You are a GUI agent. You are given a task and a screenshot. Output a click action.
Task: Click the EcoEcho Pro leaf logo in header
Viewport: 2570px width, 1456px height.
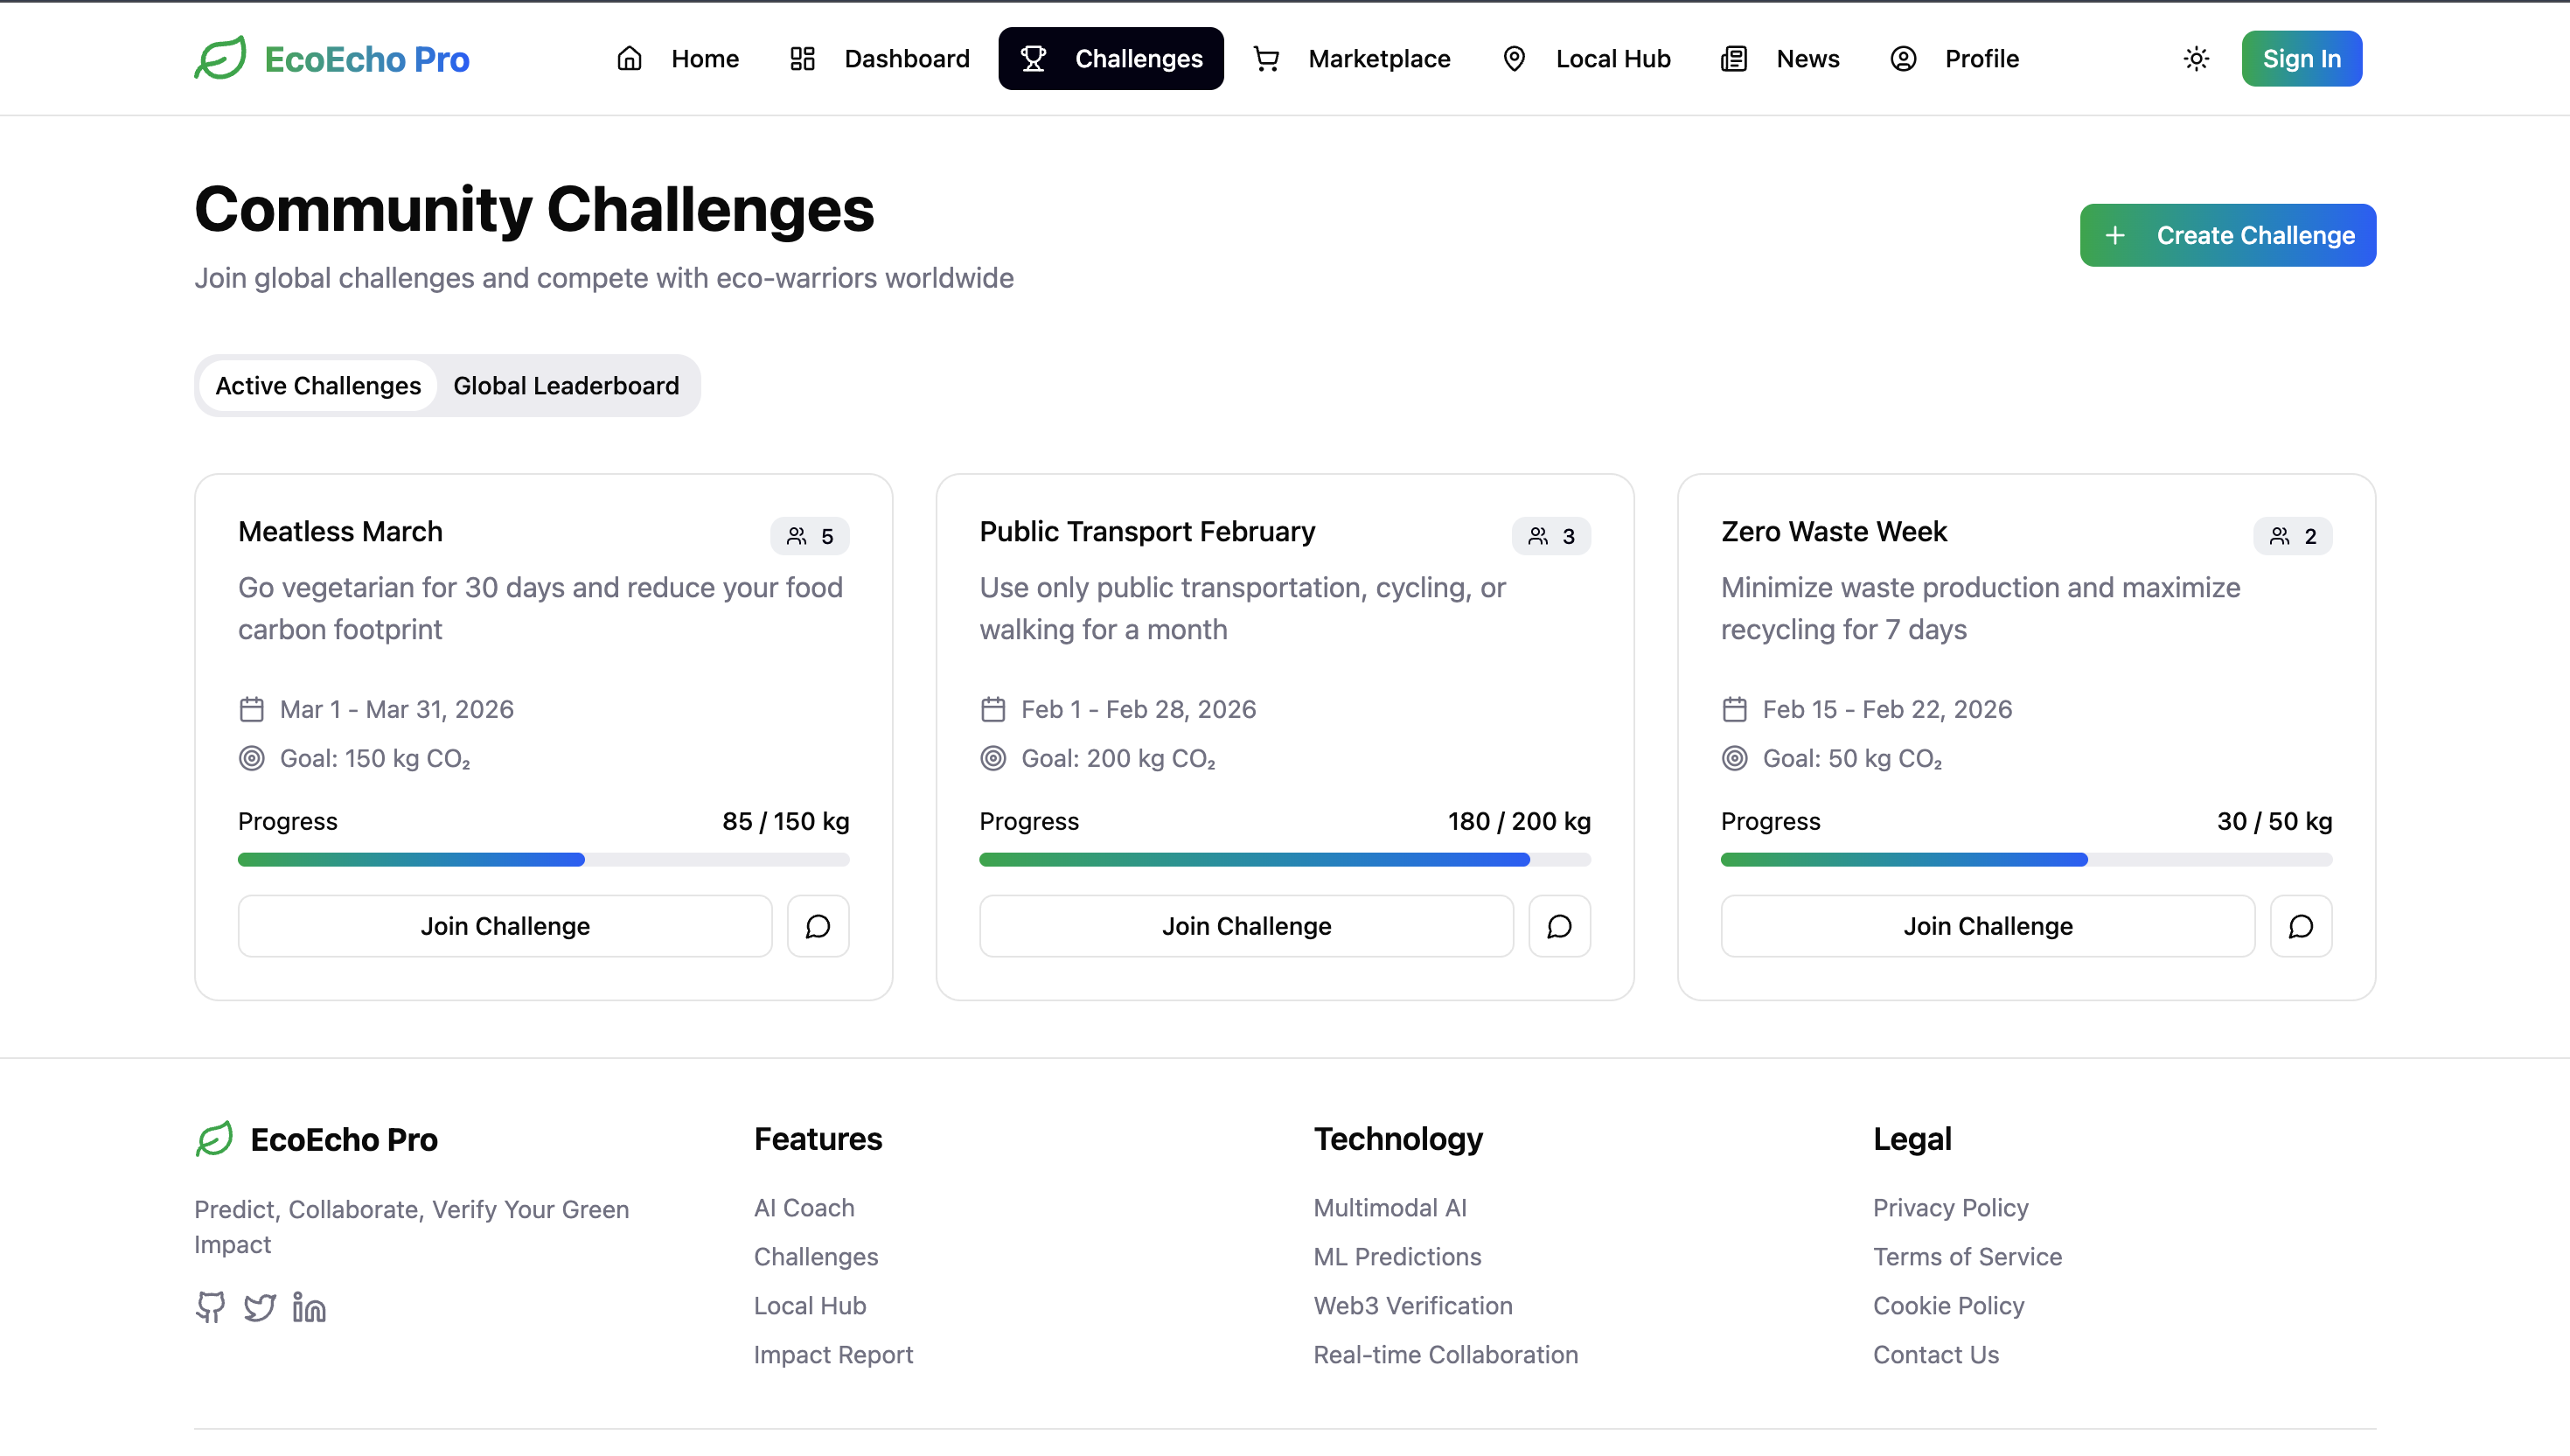(x=220, y=58)
